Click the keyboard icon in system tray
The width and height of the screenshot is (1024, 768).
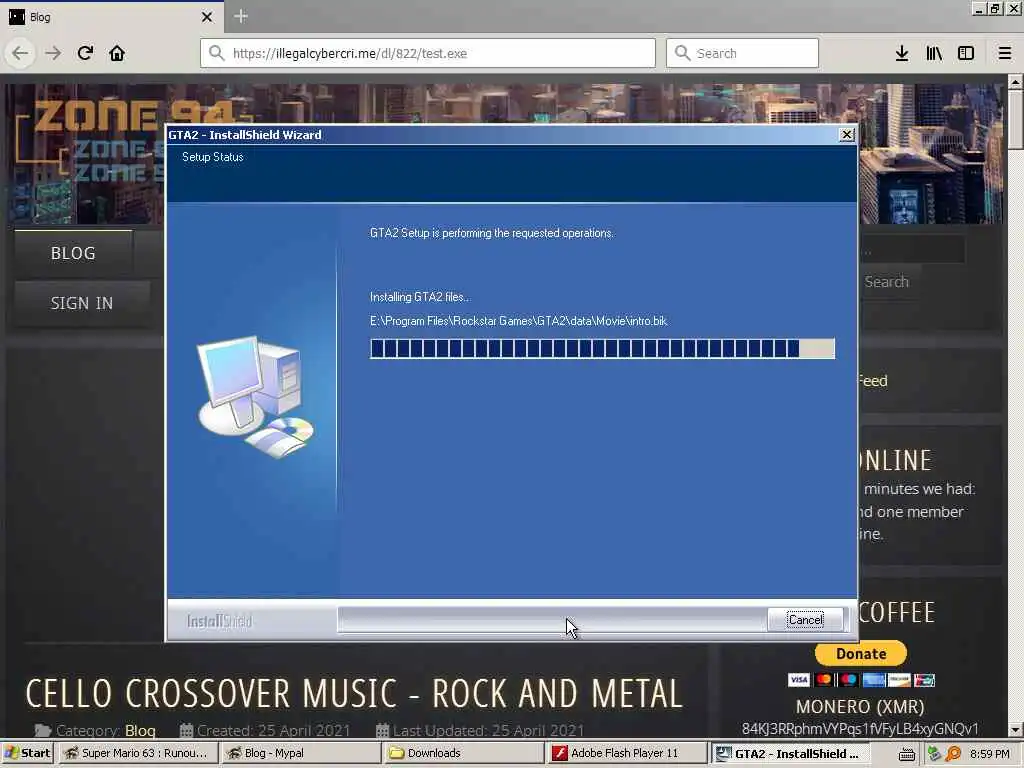[x=906, y=754]
